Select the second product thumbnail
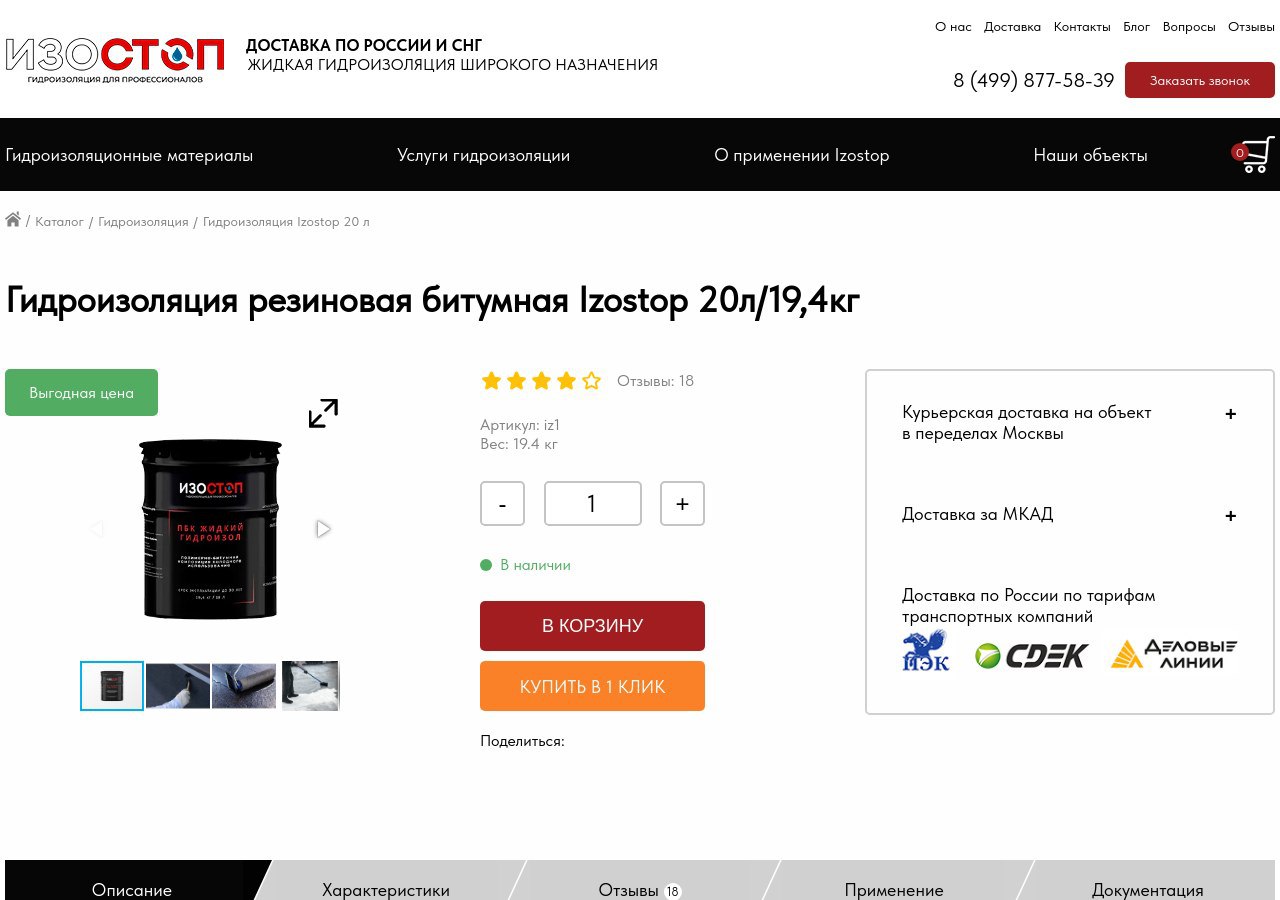The image size is (1280, 900). 178,686
